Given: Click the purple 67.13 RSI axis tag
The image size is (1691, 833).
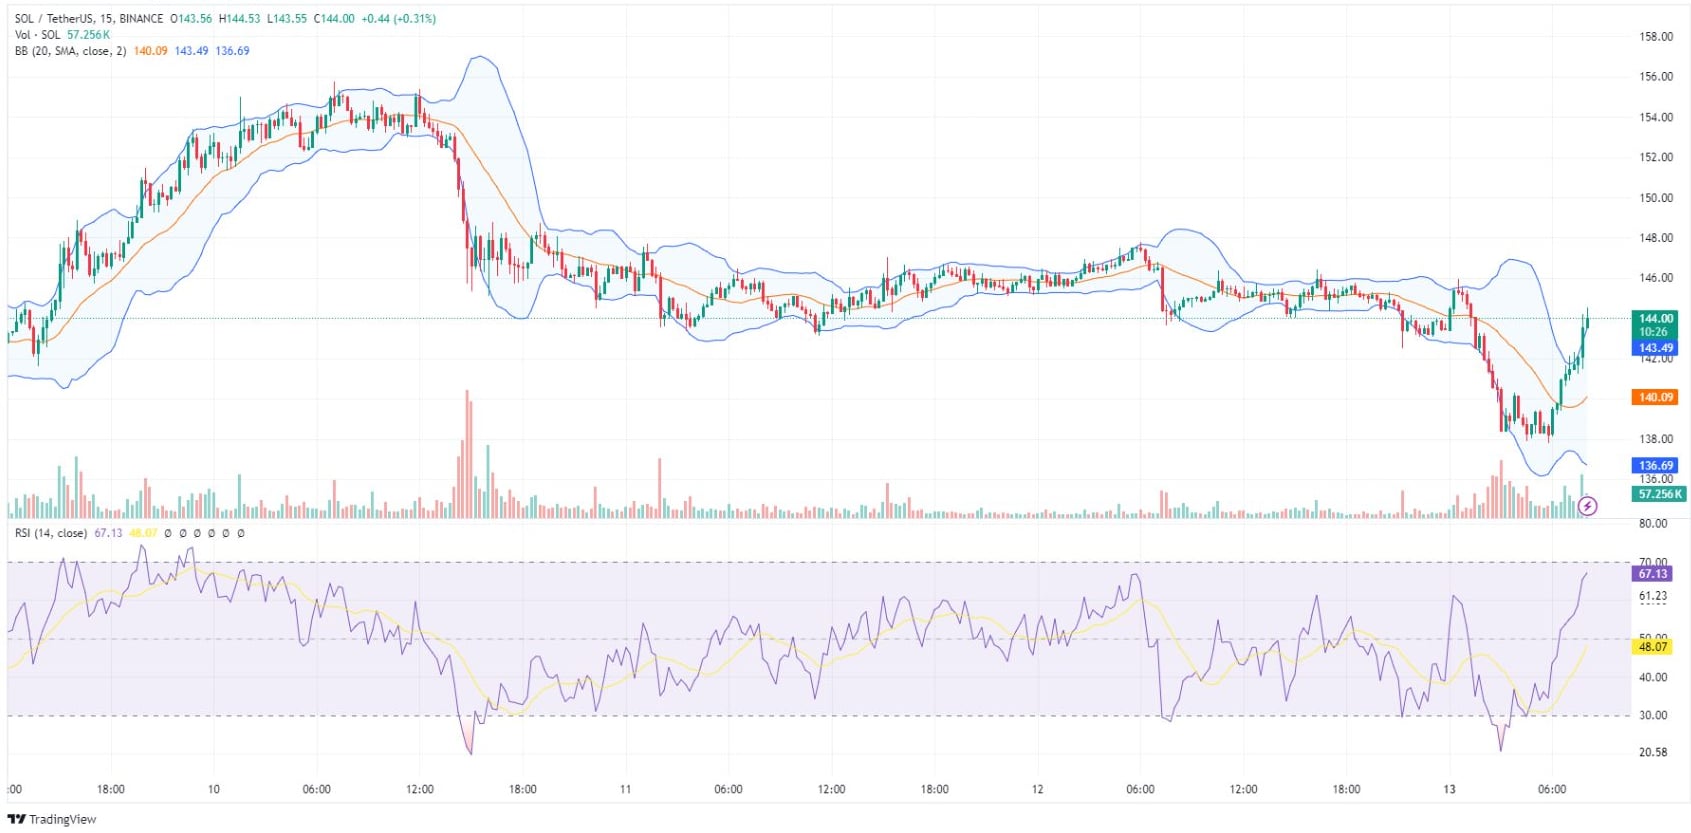Looking at the screenshot, I should coord(1653,574).
